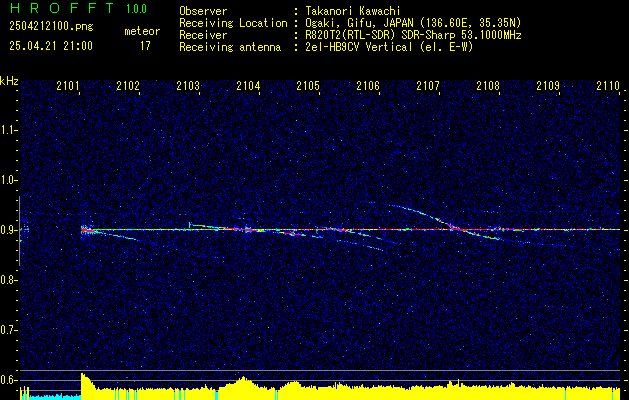Click the Observer field label
Image resolution: width=629 pixels, height=400 pixels.
(203, 11)
